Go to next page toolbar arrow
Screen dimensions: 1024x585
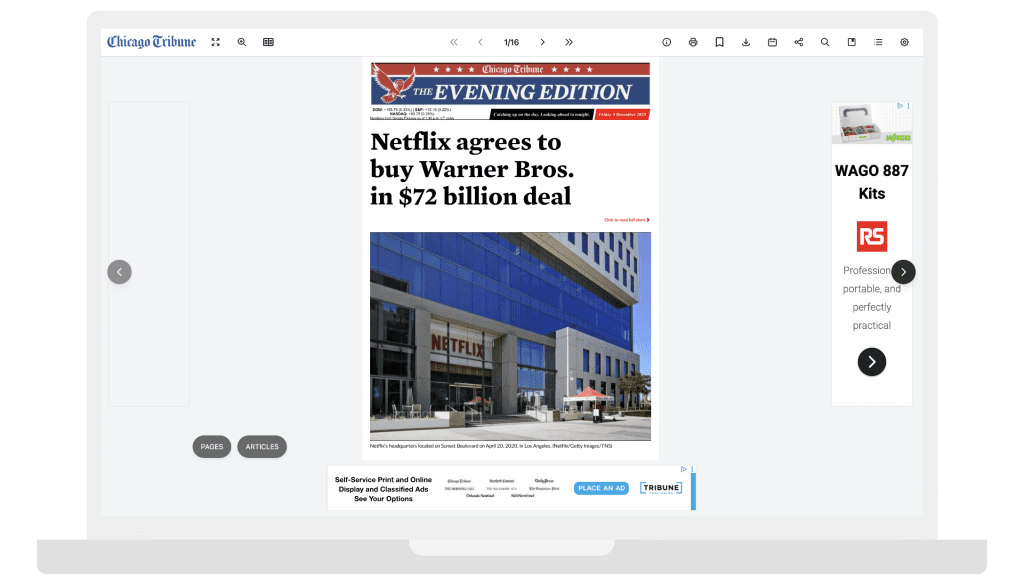pos(542,42)
